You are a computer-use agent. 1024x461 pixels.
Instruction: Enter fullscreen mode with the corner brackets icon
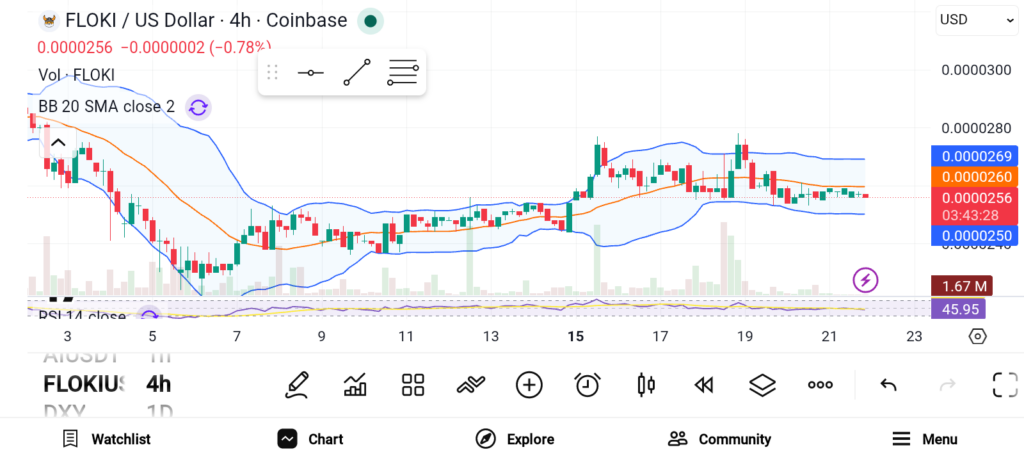(1005, 385)
